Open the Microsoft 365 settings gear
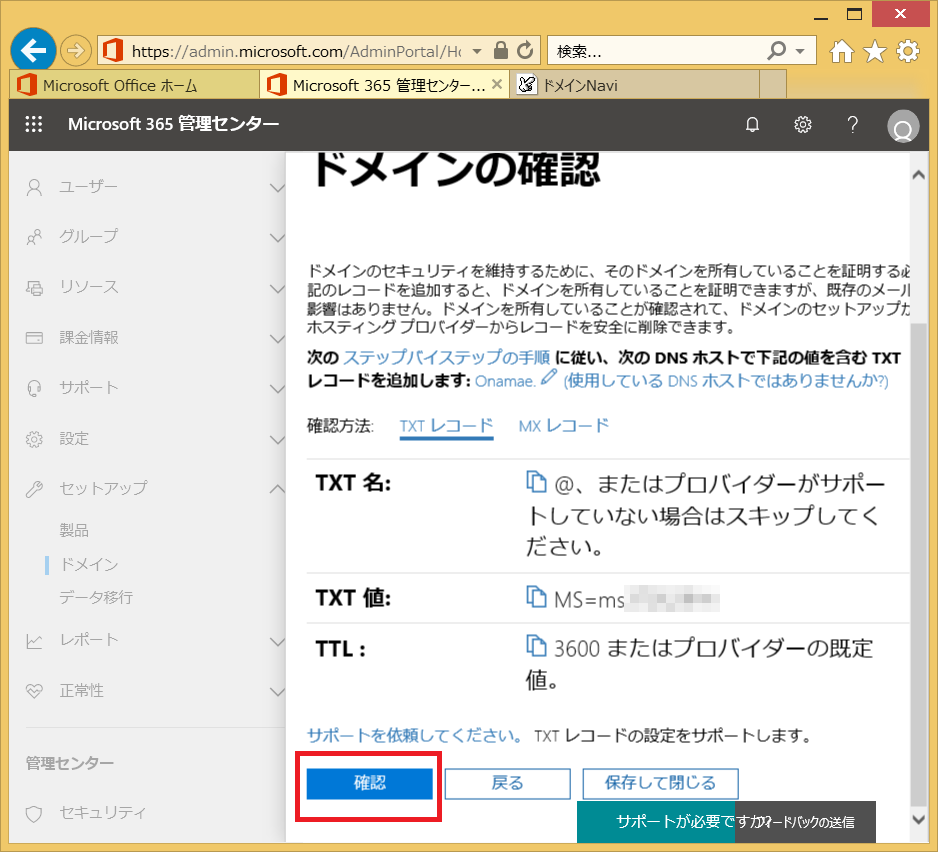 coord(802,124)
